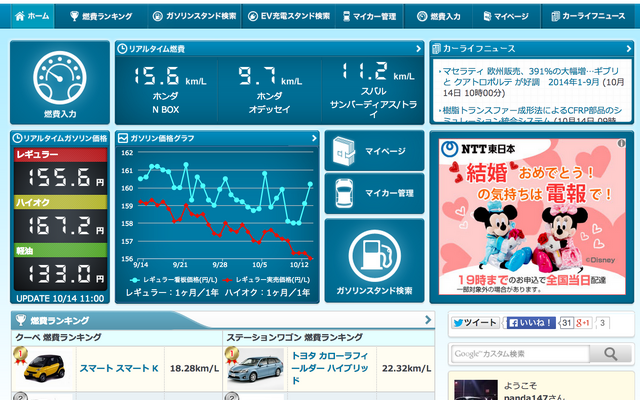Click the ad info icon on the NTT banner

pos(621,143)
